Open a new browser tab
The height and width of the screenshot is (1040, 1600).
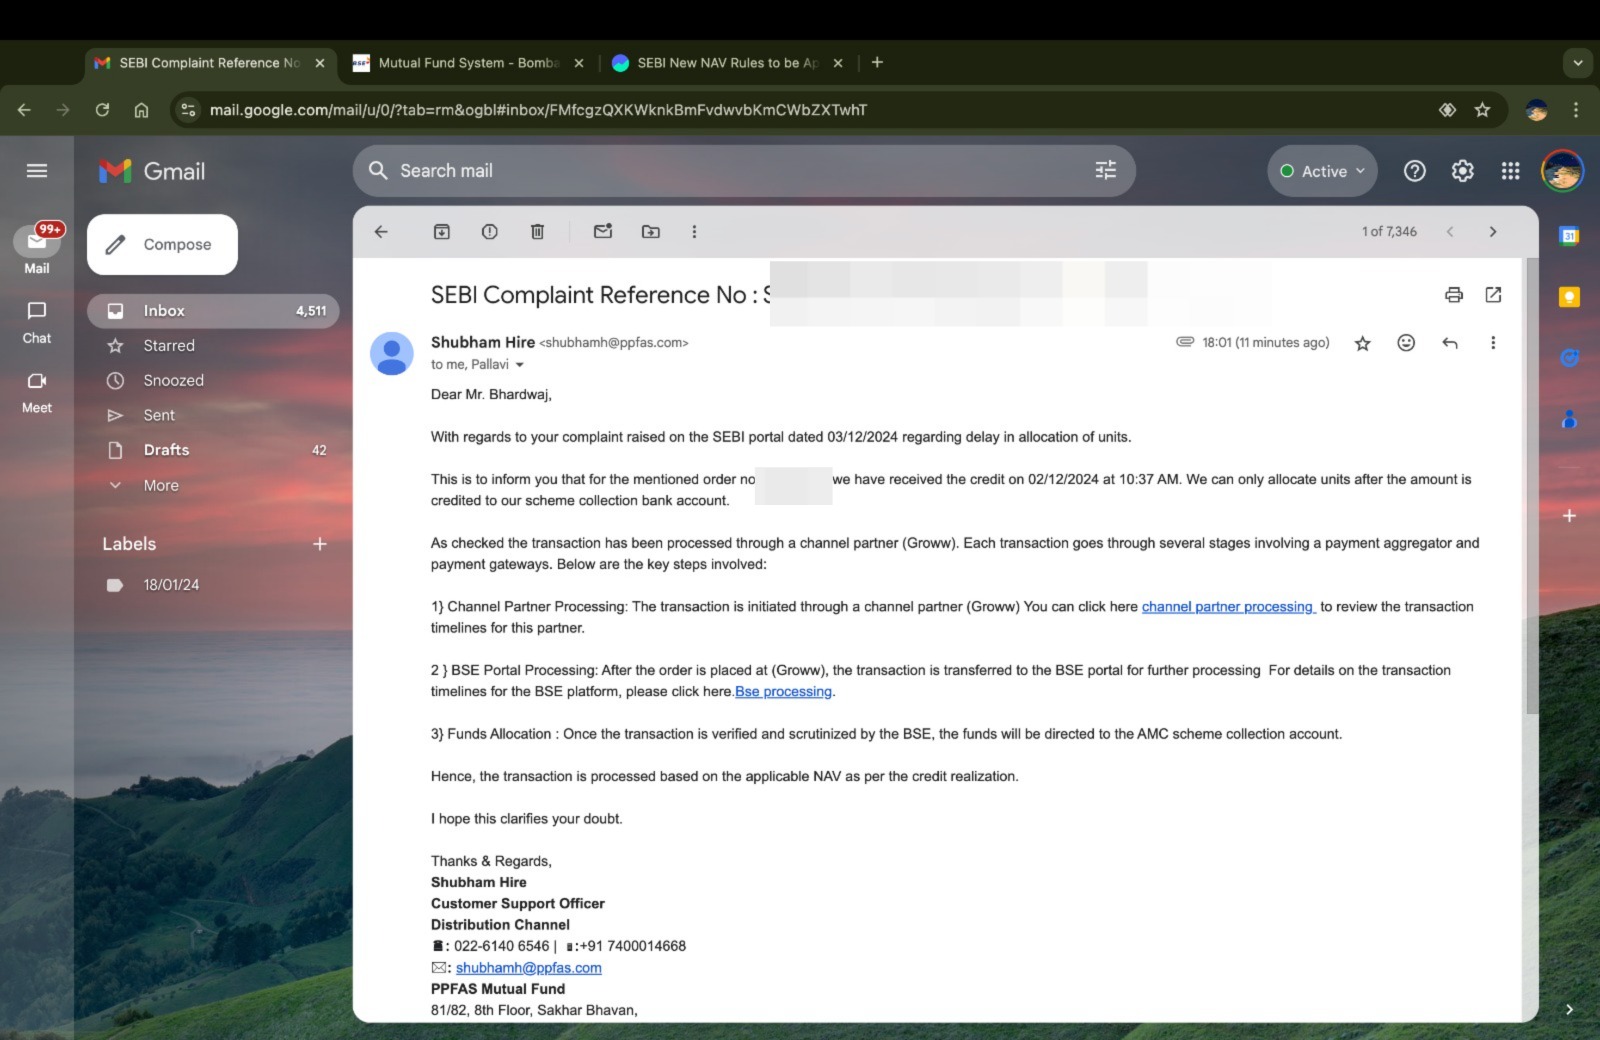click(x=877, y=62)
